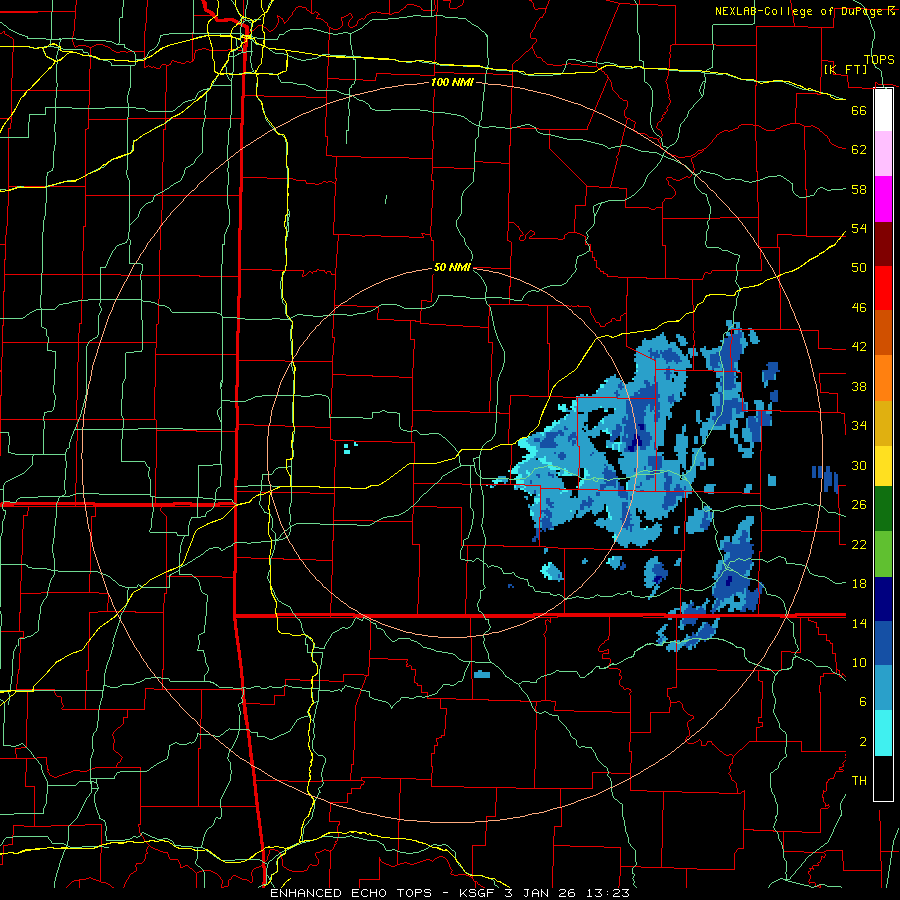The width and height of the screenshot is (900, 900).
Task: Click the 66 legend value
Action: point(859,110)
